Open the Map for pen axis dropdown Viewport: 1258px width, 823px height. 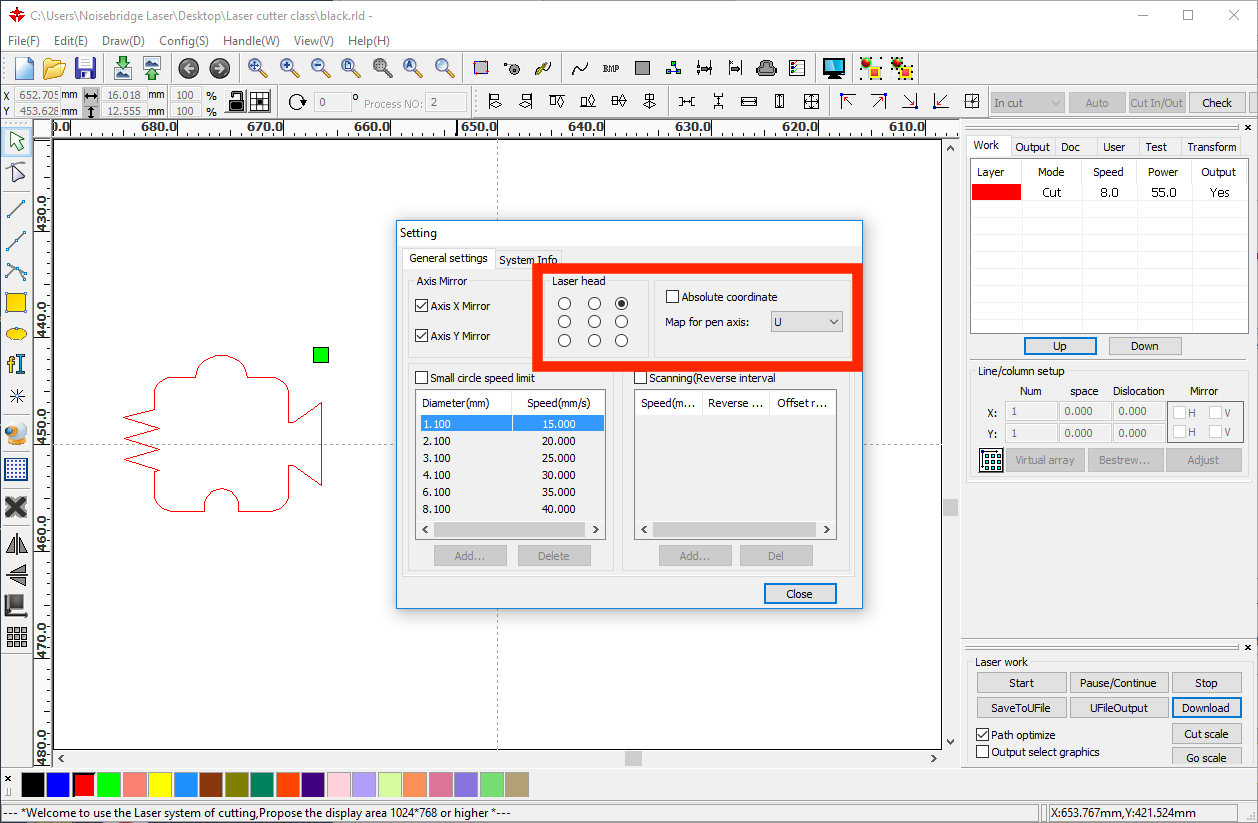[x=806, y=322]
